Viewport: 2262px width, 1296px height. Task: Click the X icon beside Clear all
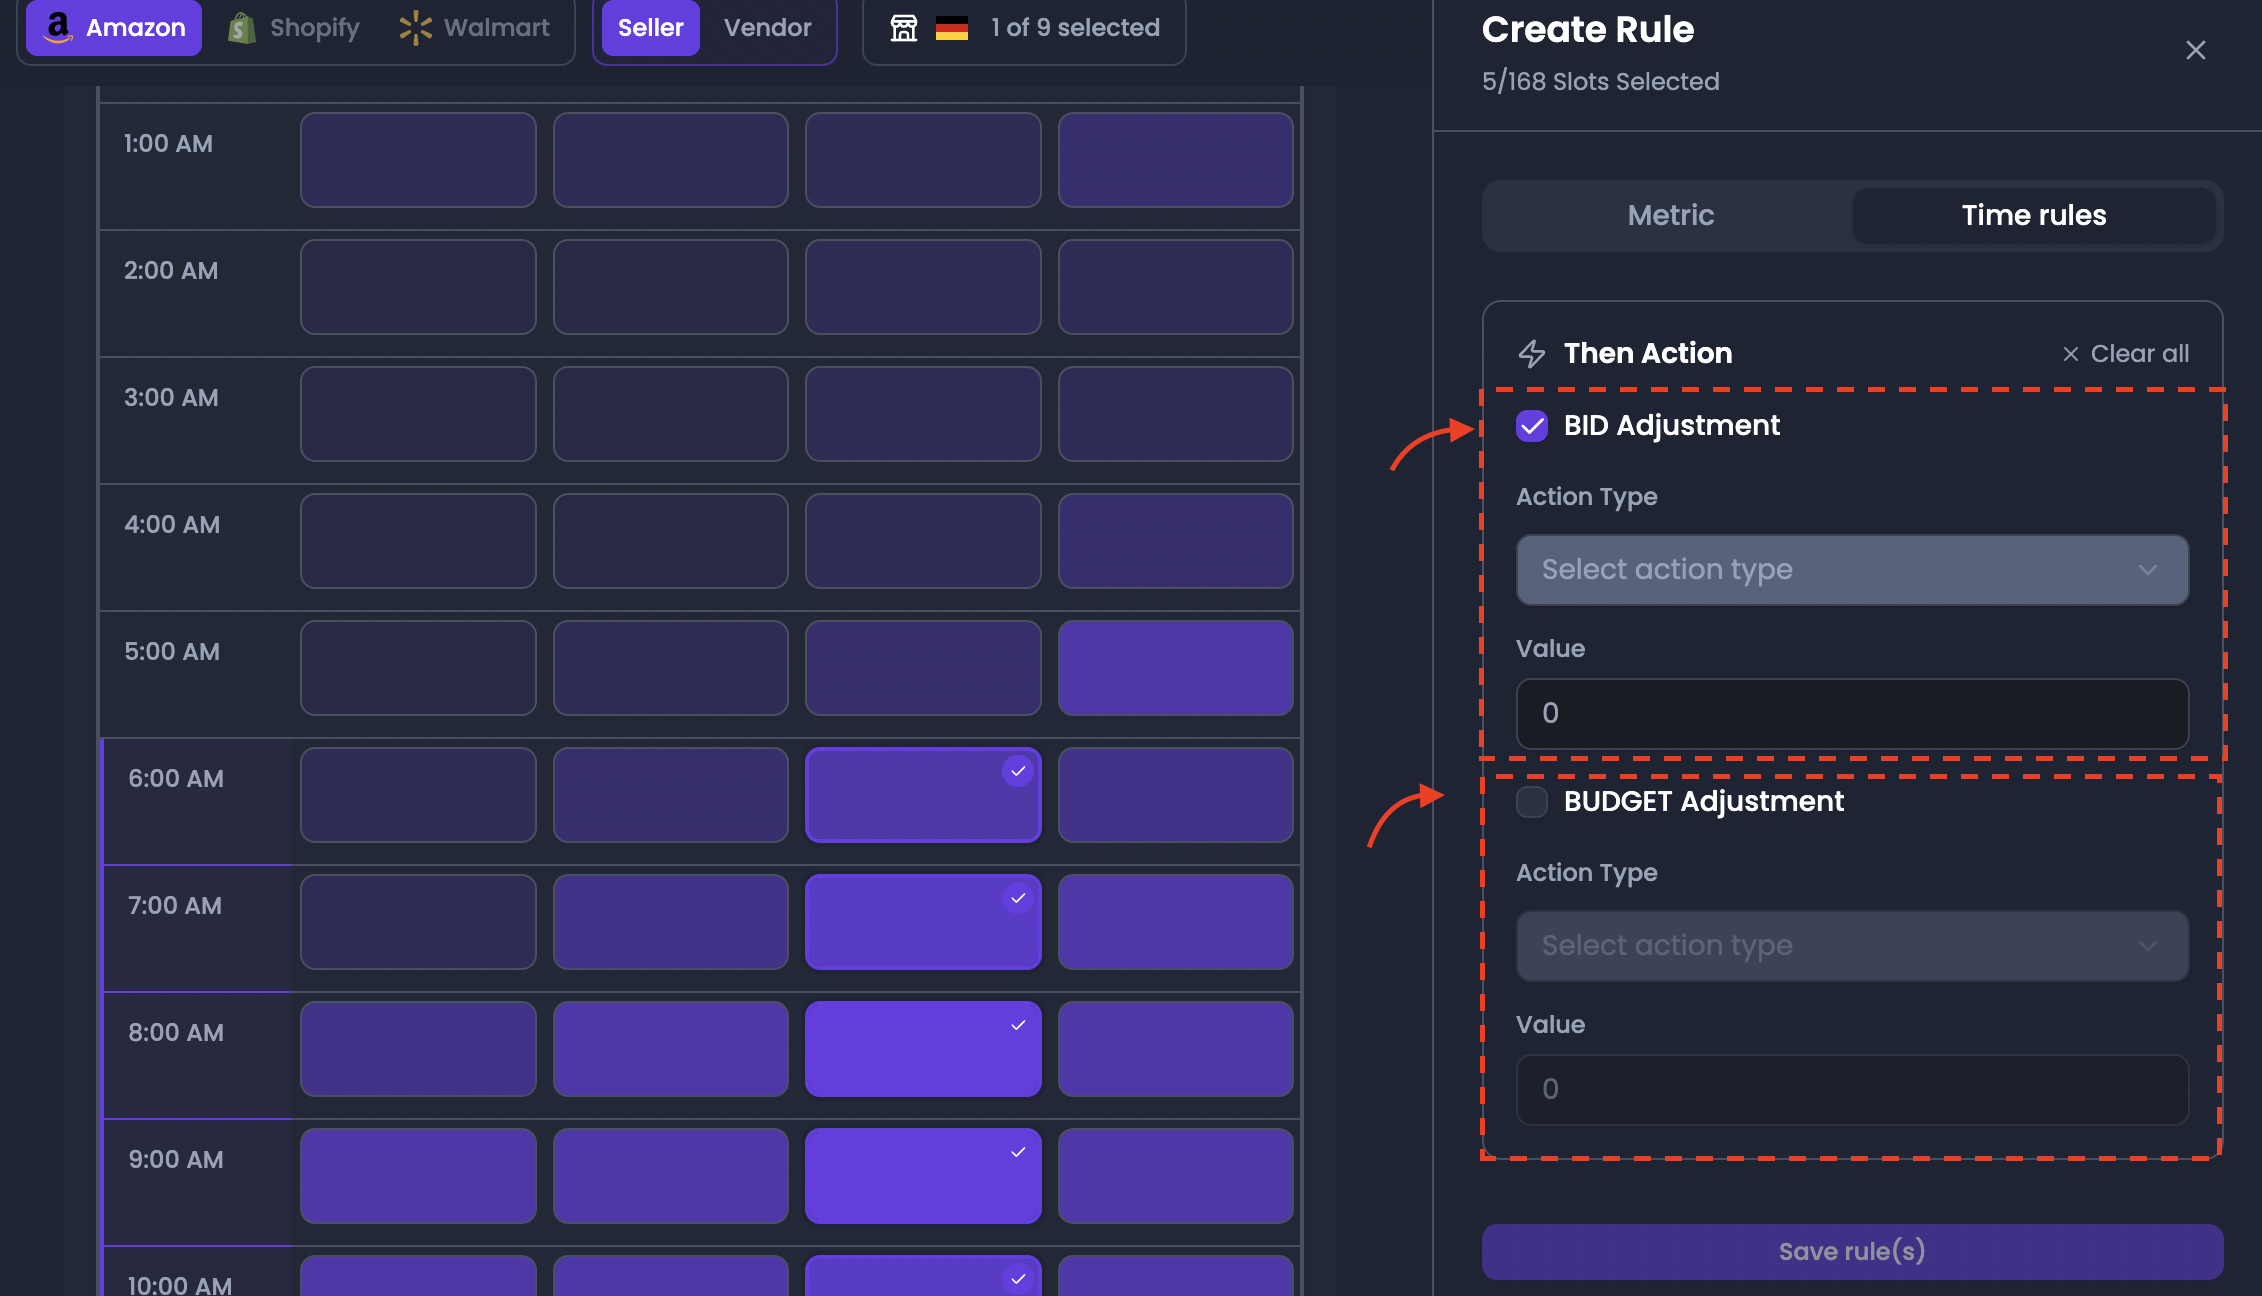[x=2070, y=354]
